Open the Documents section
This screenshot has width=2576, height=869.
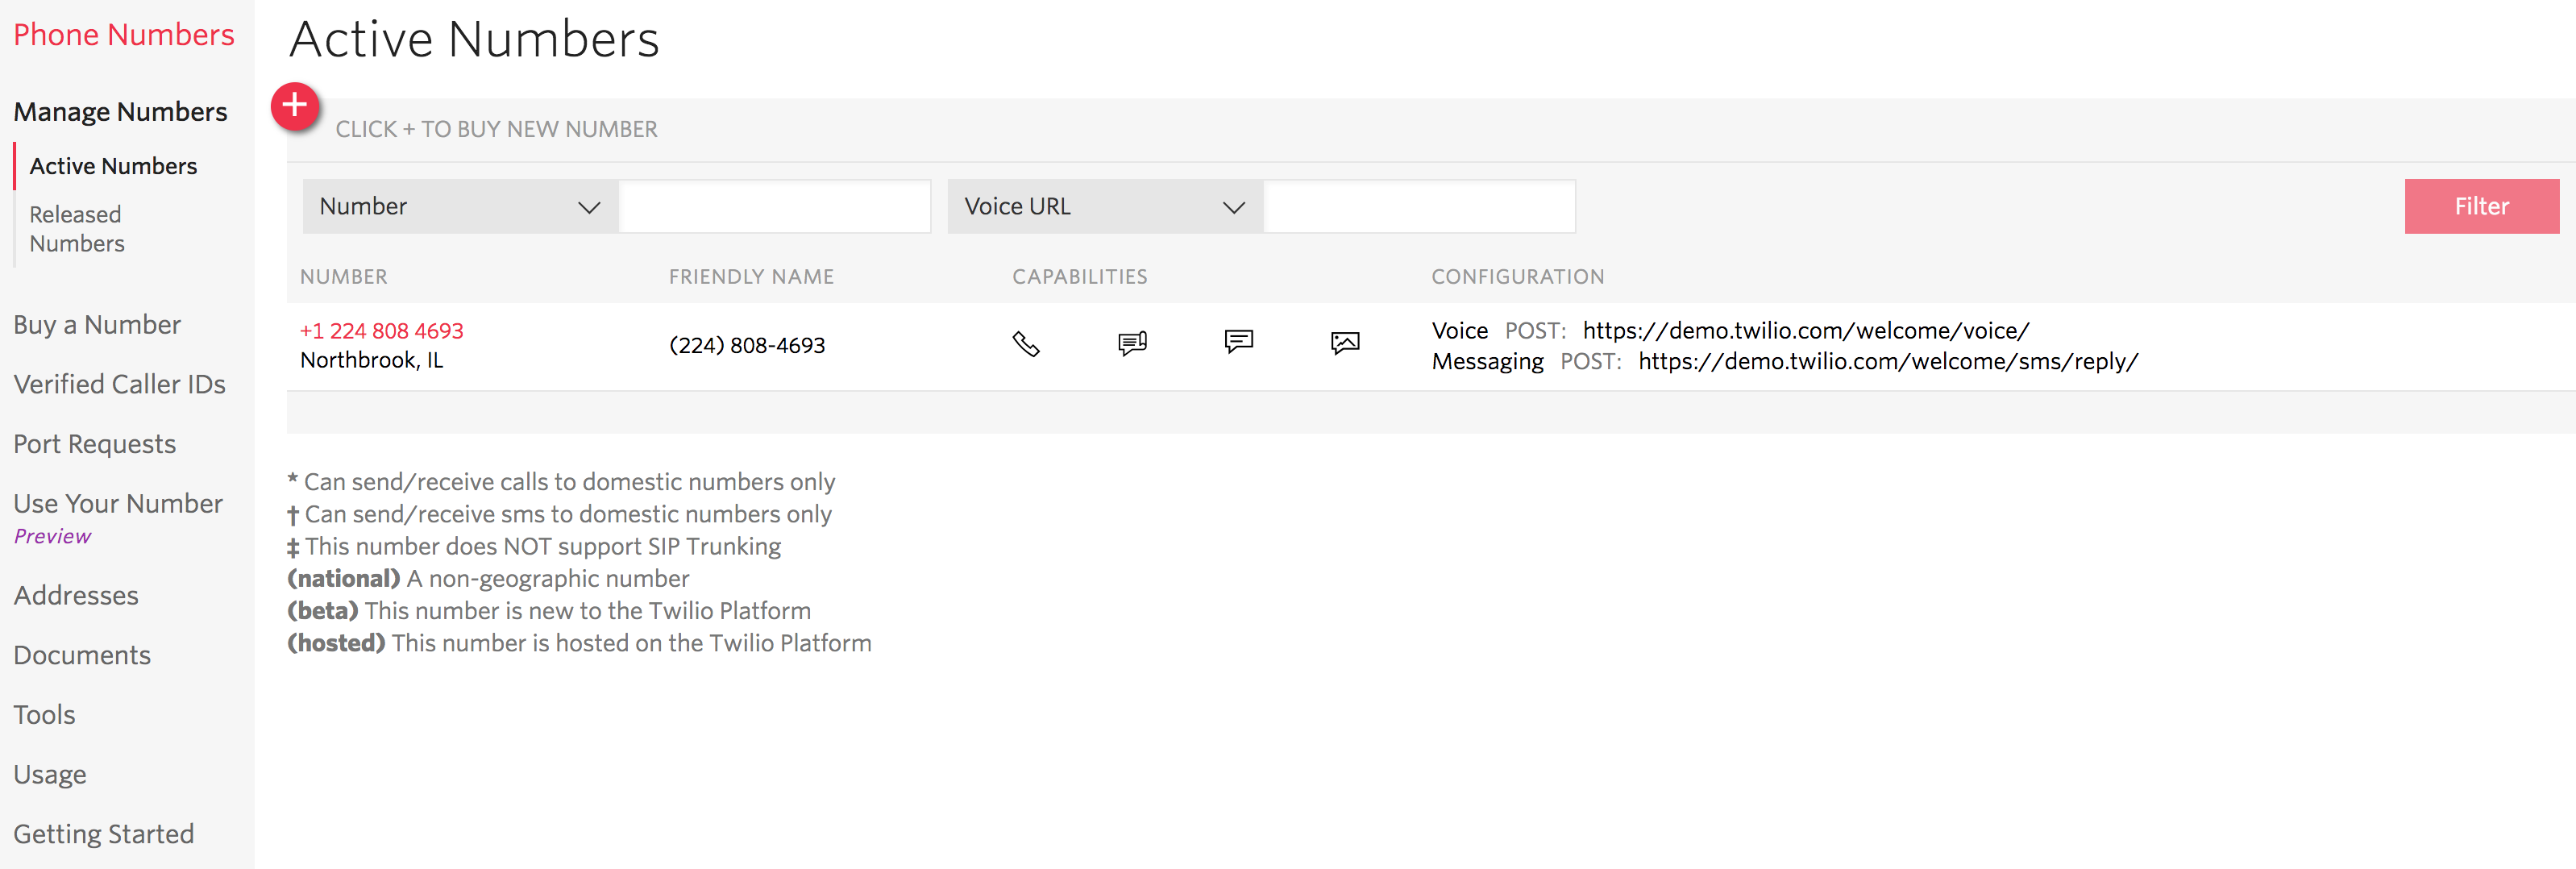click(82, 655)
